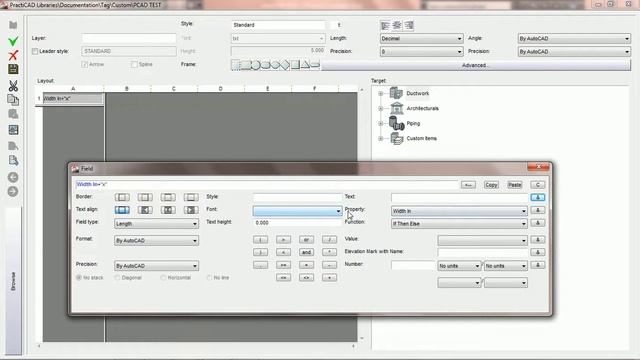The height and width of the screenshot is (360, 640).
Task: Open the Value dropdown in Field dialog
Action: click(482, 240)
